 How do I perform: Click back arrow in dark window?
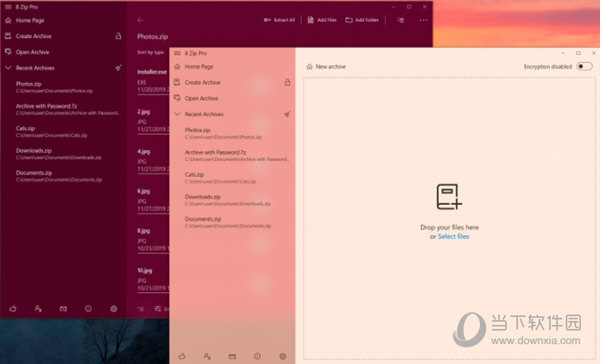coord(140,20)
